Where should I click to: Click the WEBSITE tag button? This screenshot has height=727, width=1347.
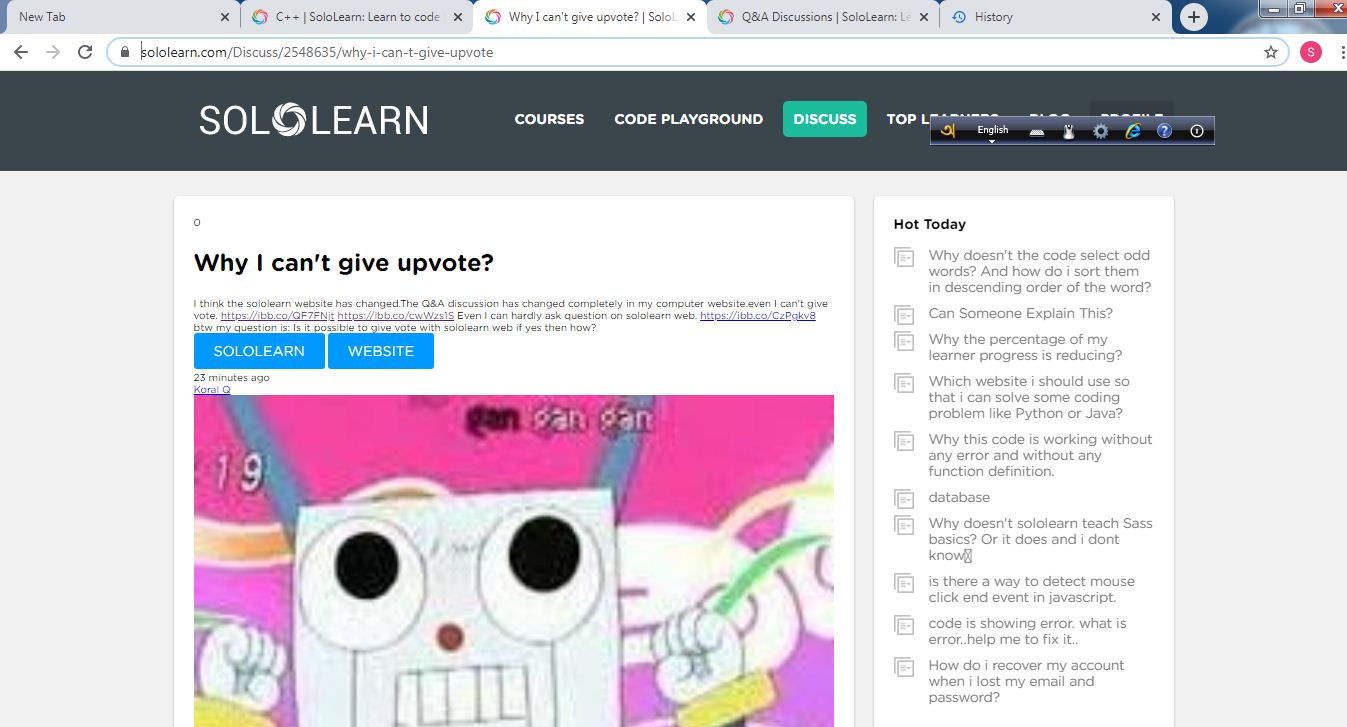381,351
